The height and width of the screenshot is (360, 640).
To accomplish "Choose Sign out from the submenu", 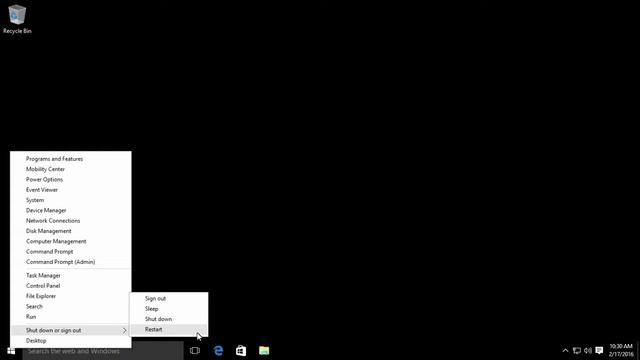I will (x=169, y=298).
